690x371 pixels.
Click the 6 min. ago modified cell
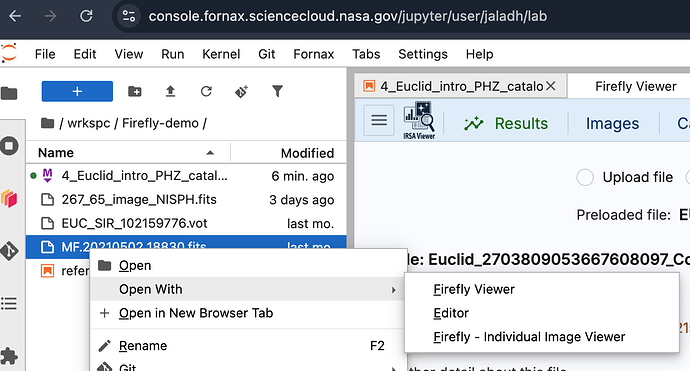(302, 176)
